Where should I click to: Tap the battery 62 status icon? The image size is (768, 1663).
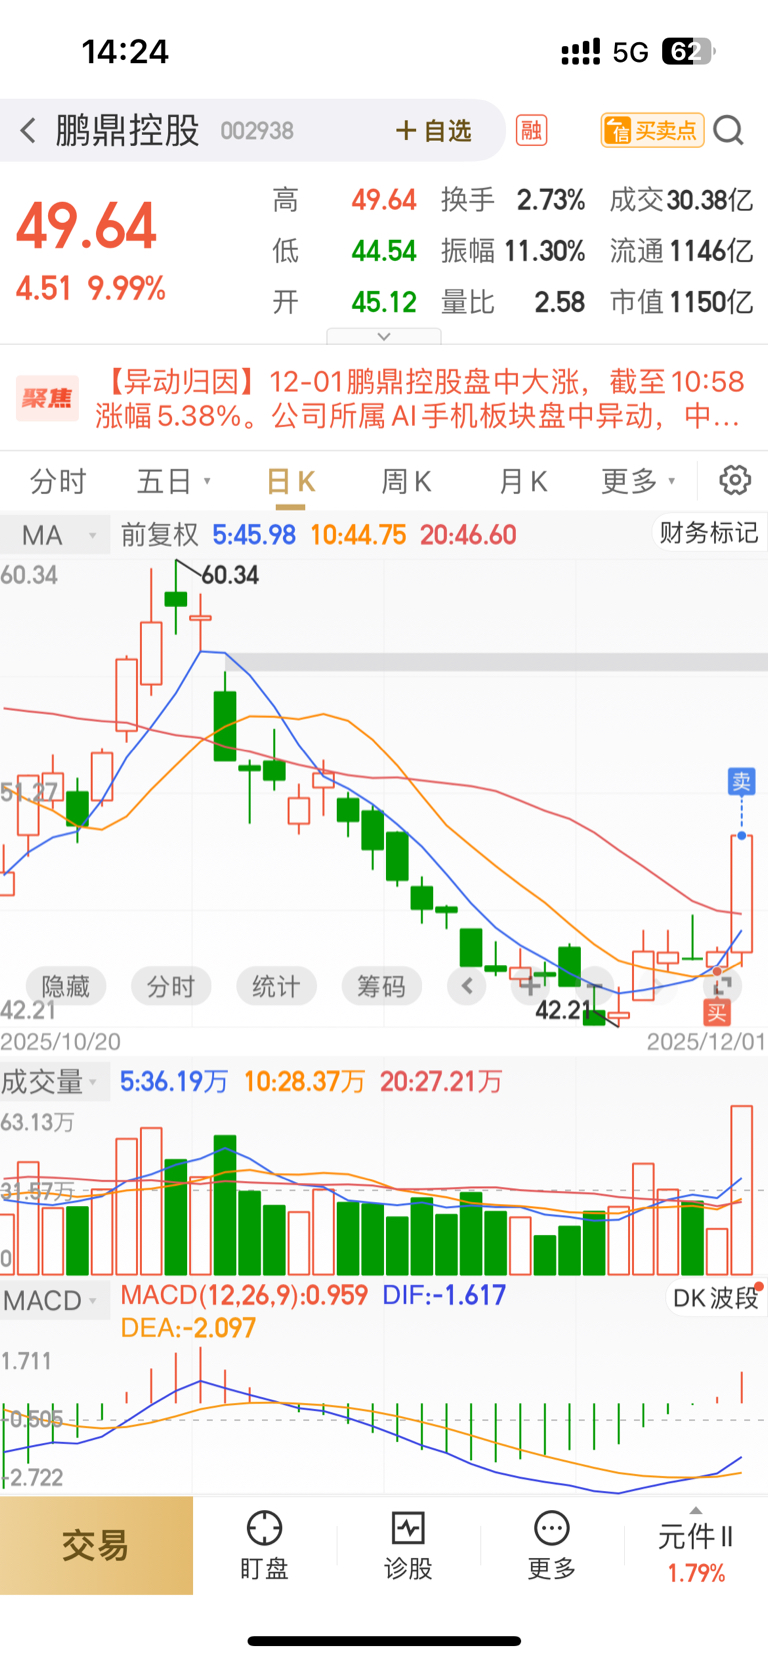point(688,51)
